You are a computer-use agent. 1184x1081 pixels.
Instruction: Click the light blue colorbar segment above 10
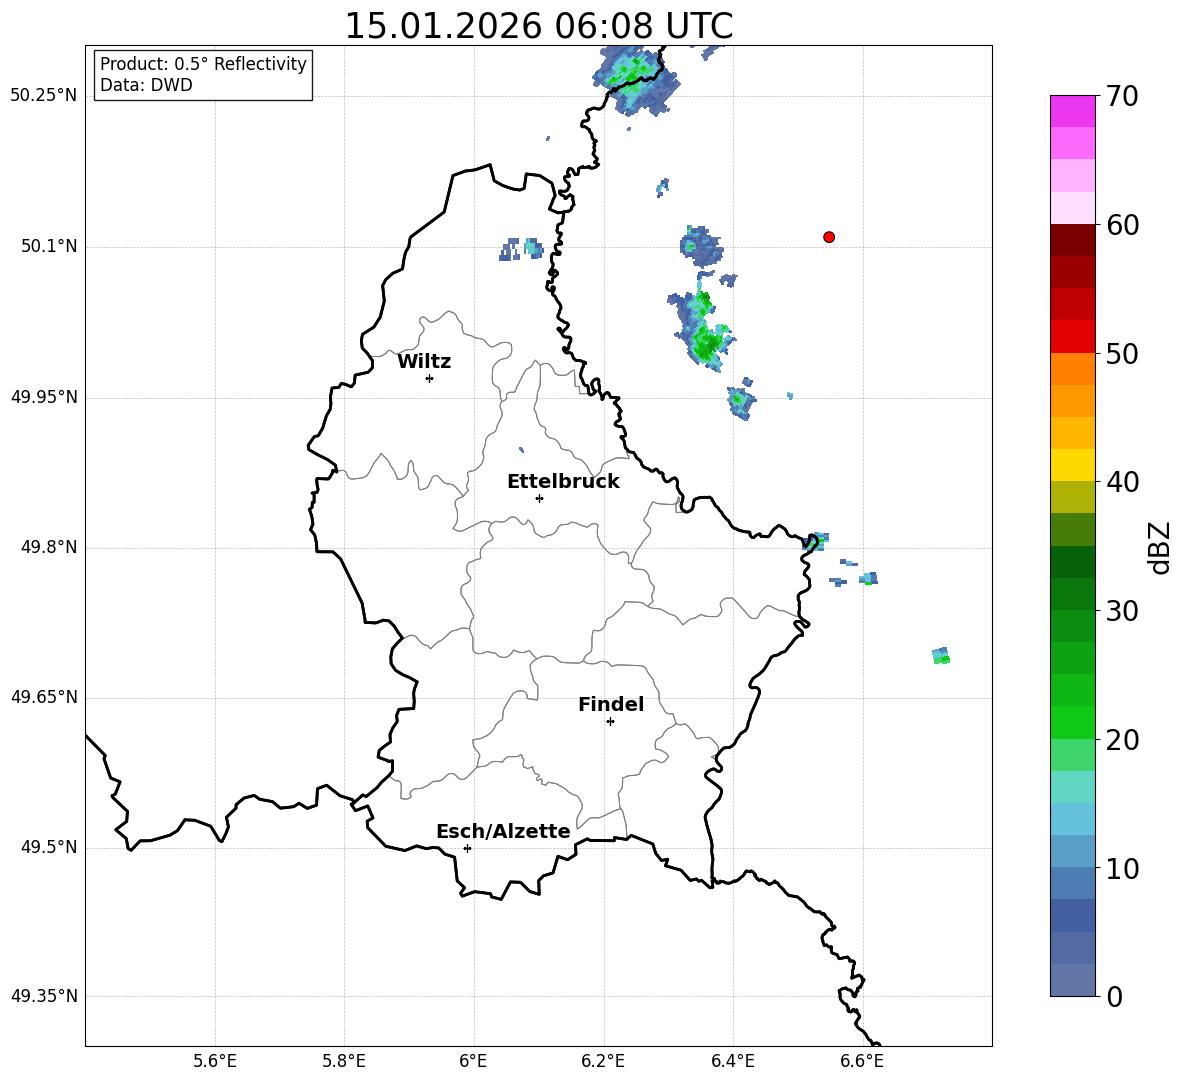point(1073,819)
